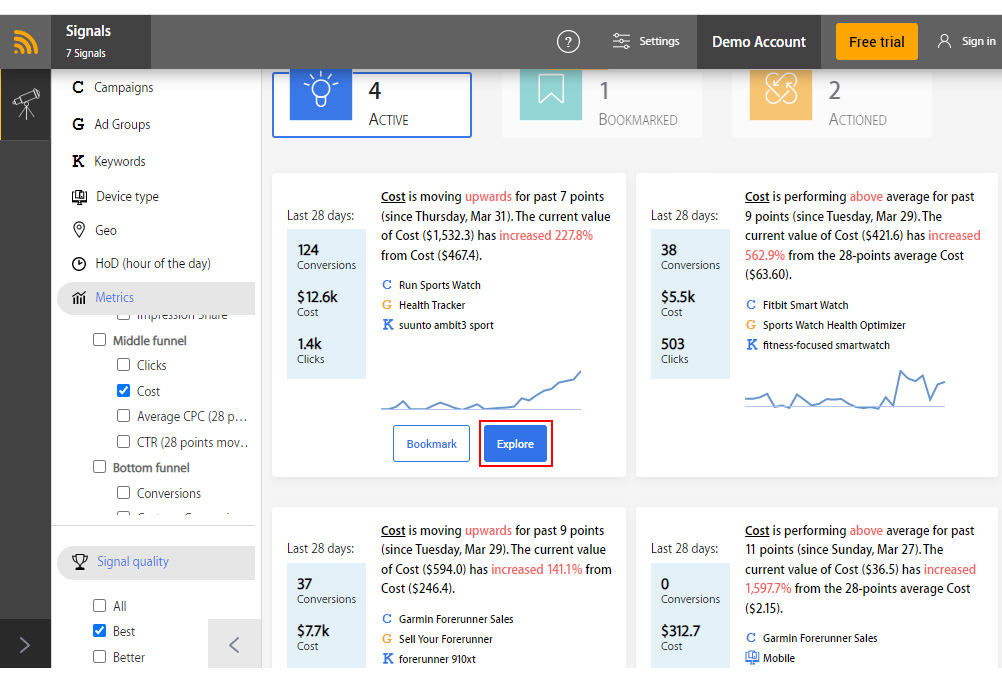Click the Sign in user icon
This screenshot has width=1002, height=682.
click(944, 41)
